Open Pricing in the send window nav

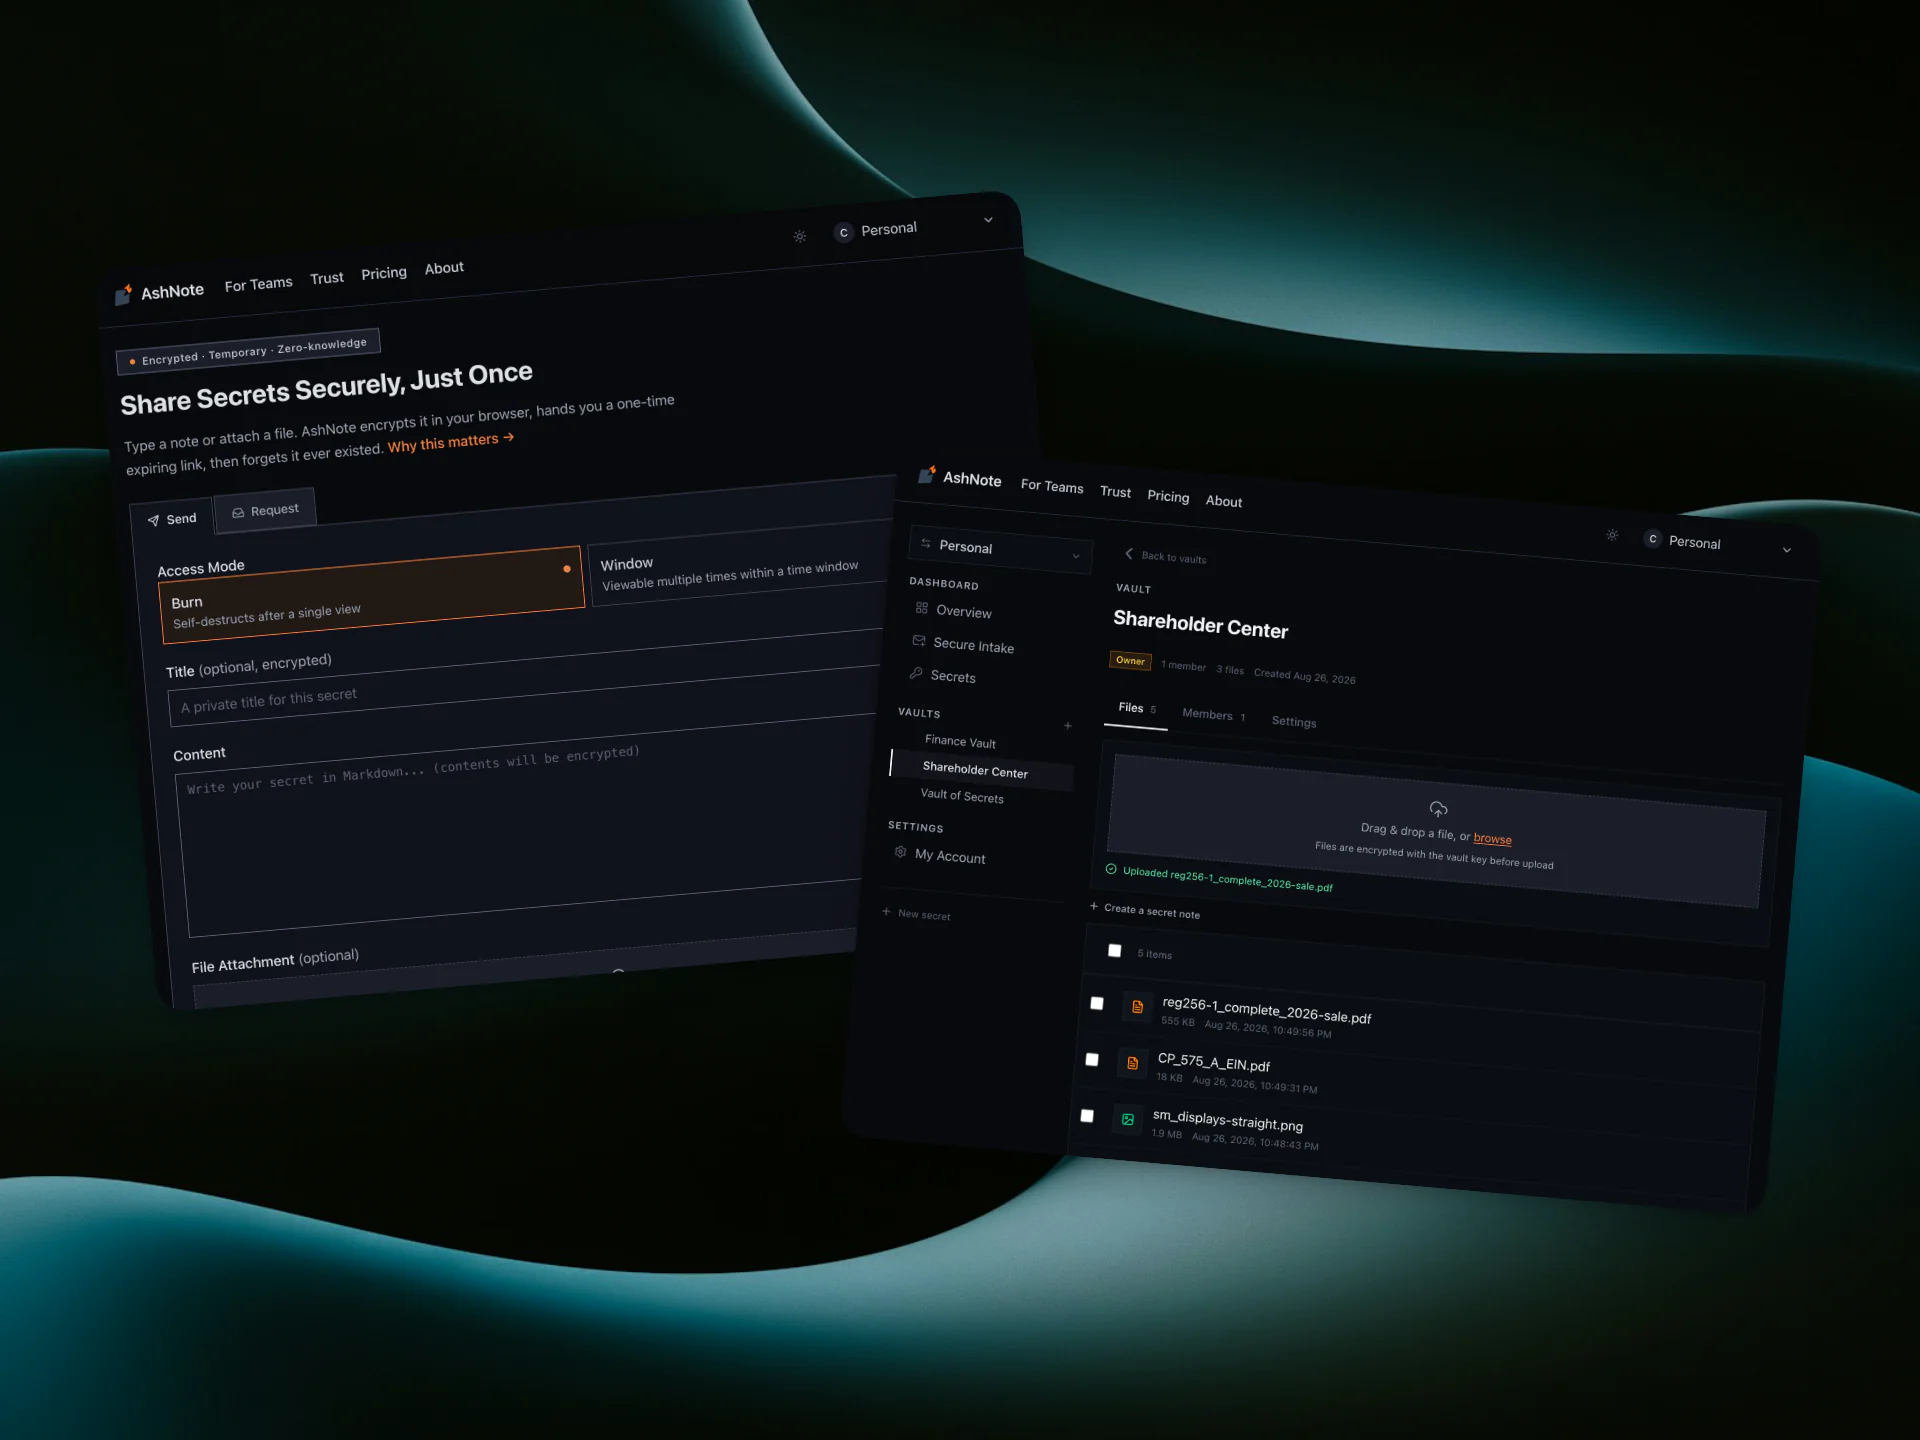384,273
